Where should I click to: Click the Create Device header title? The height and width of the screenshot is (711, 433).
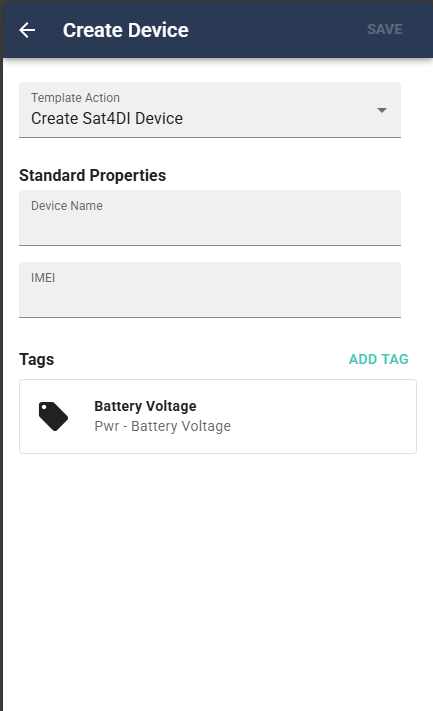126,30
